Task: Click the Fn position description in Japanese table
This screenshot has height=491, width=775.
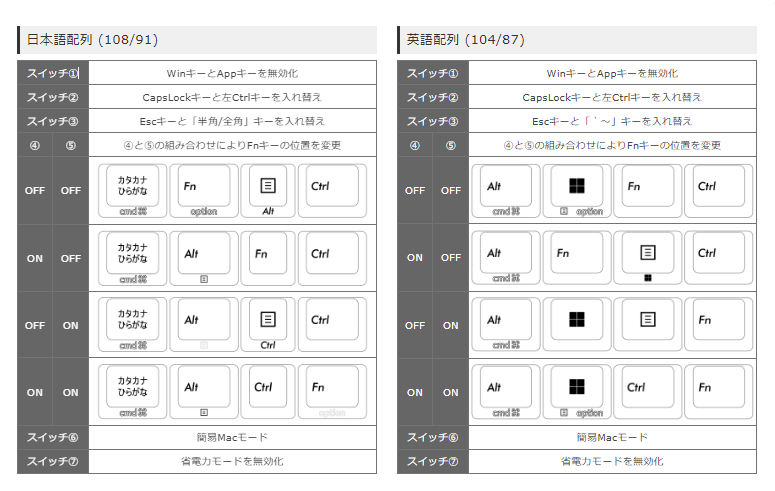Action: [232, 145]
